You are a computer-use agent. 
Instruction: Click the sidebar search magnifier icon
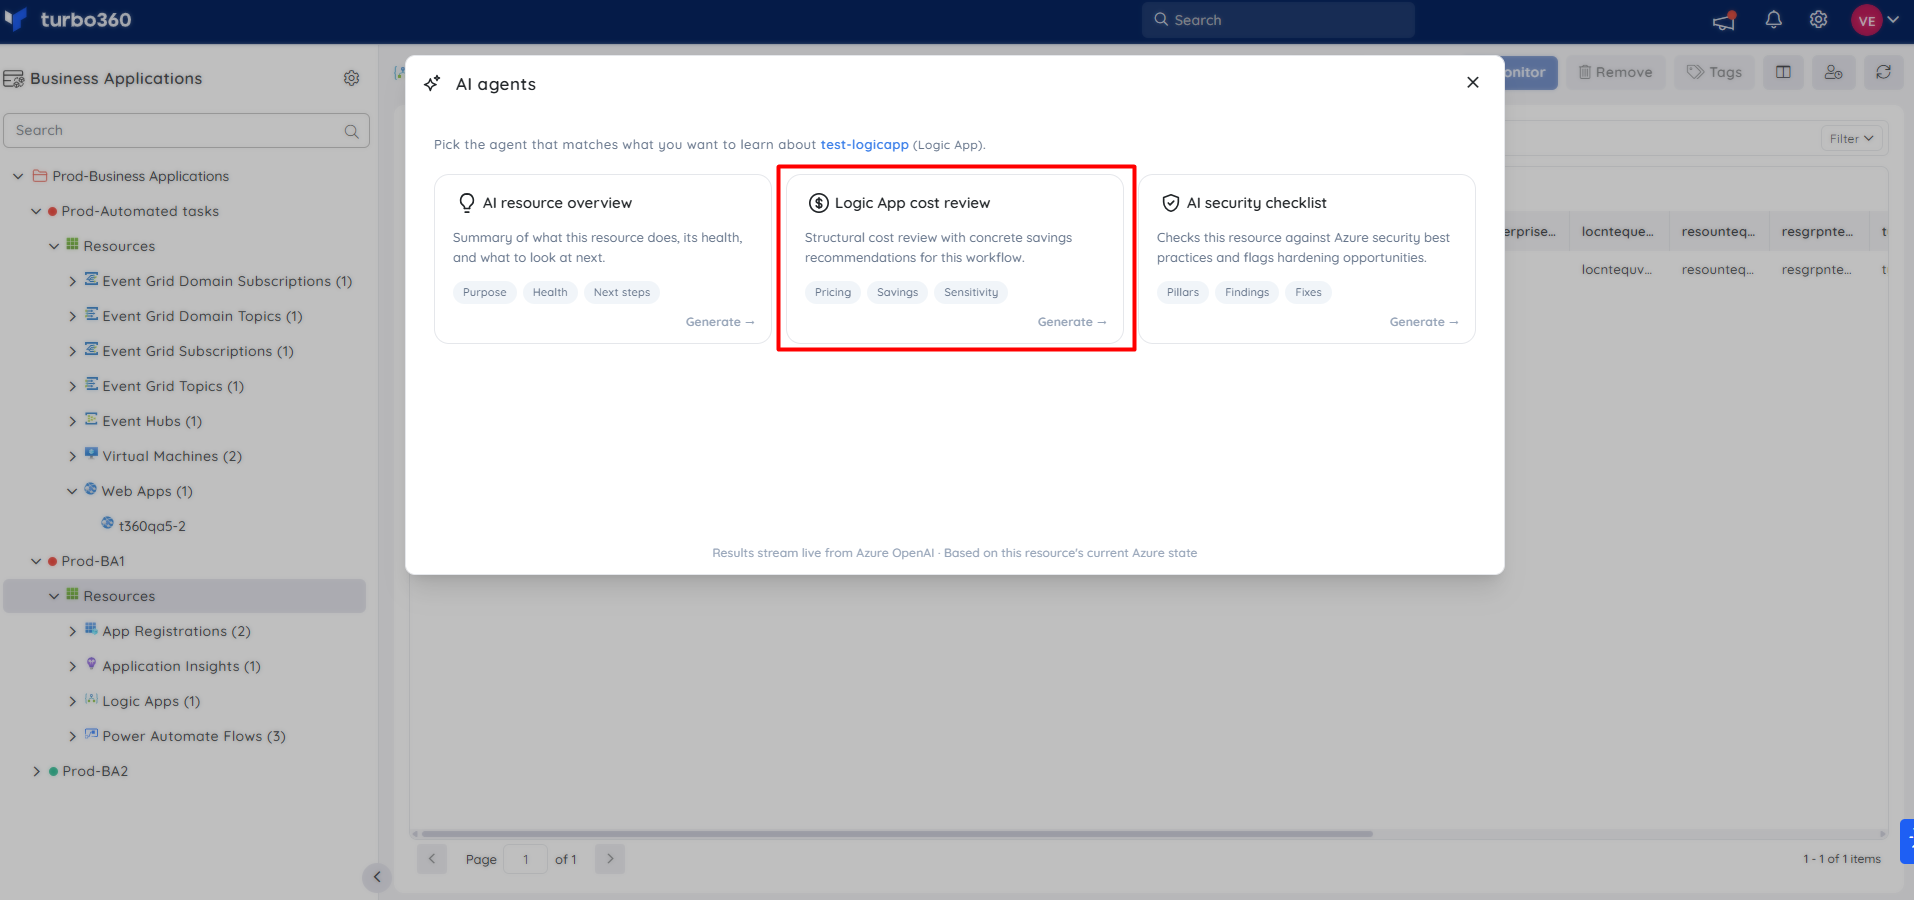[x=351, y=131]
